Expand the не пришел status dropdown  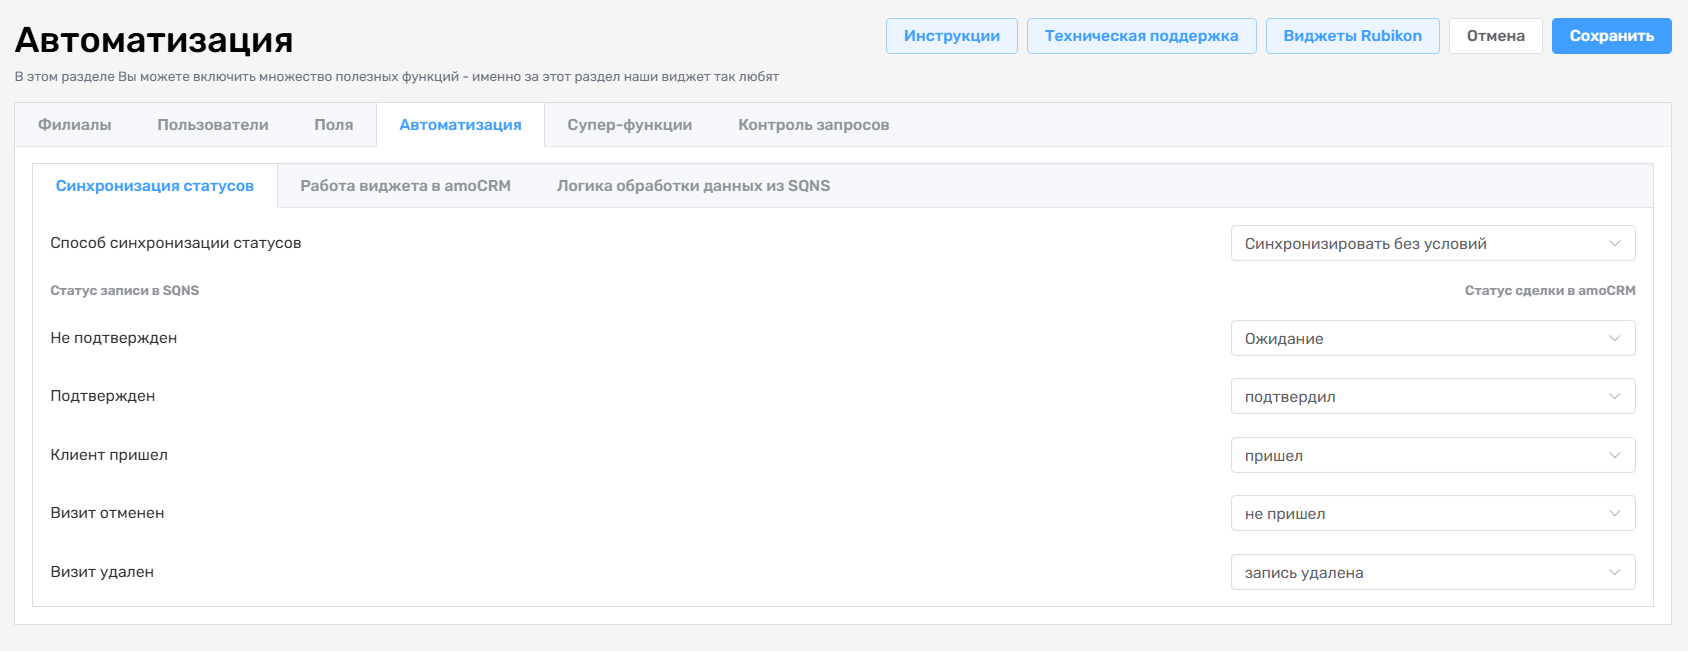[1433, 513]
